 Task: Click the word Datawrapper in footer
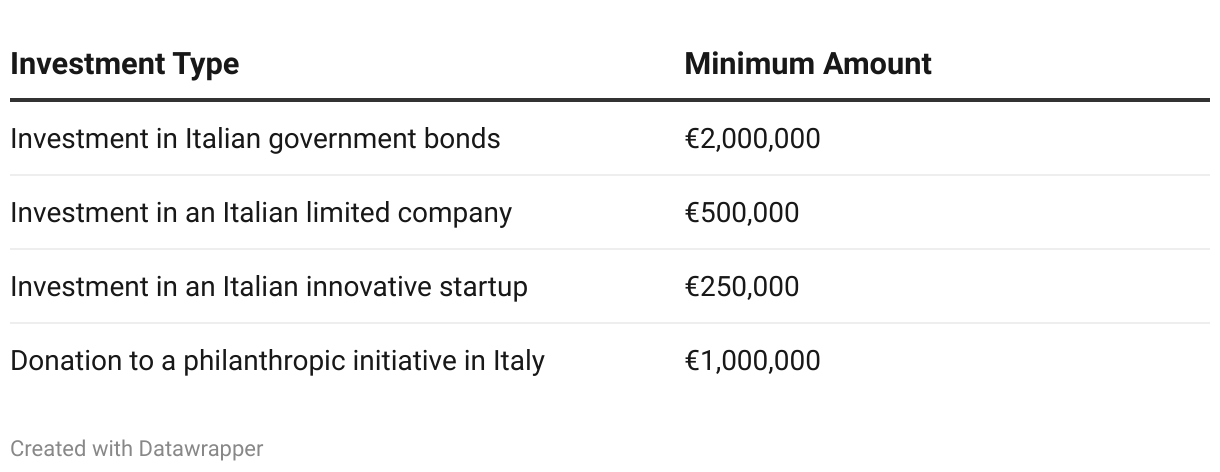coord(201,449)
